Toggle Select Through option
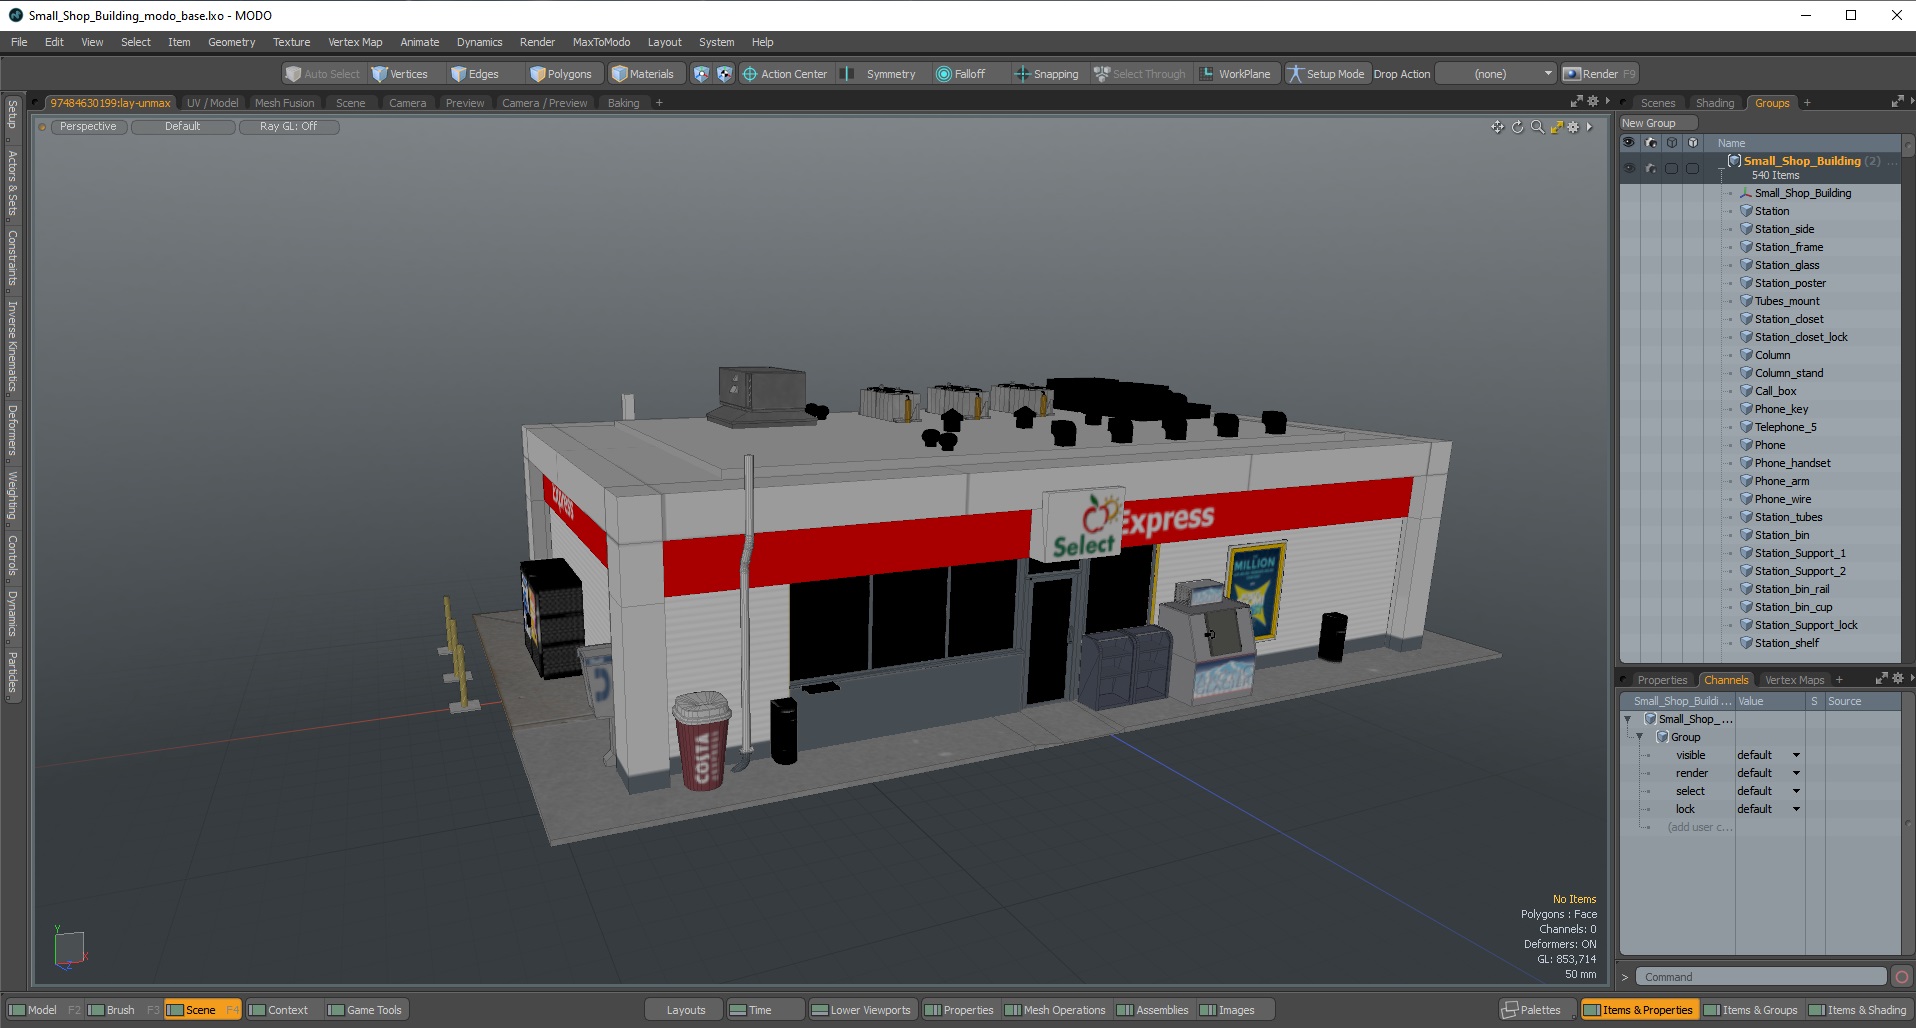 point(1139,74)
